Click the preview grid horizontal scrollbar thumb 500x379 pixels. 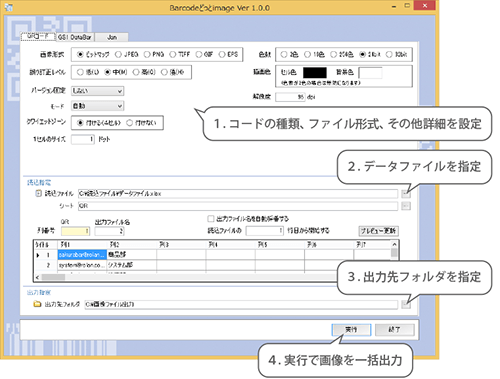(53, 277)
